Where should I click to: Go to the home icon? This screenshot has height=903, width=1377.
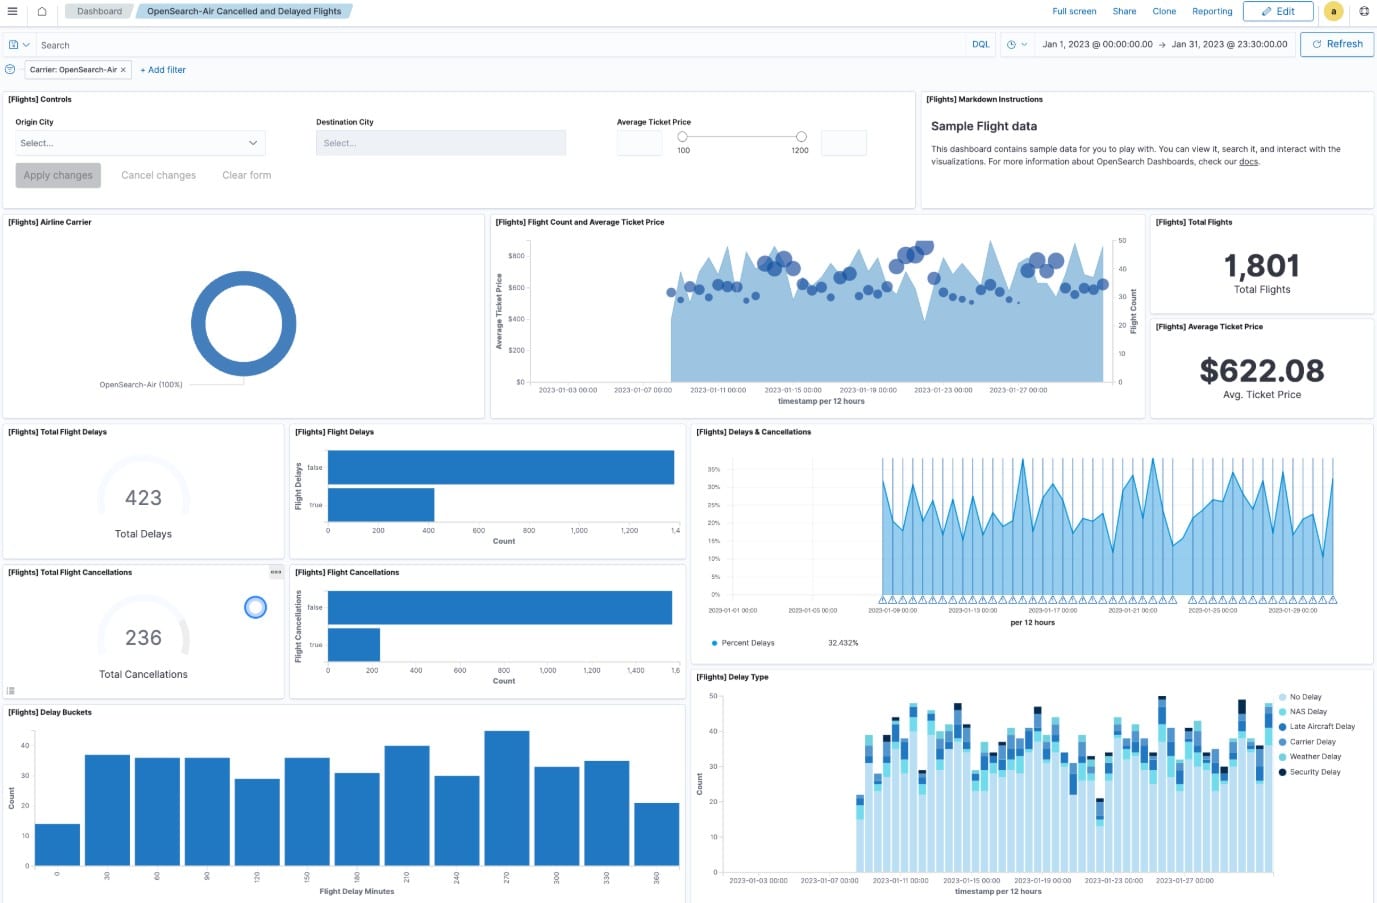click(42, 11)
